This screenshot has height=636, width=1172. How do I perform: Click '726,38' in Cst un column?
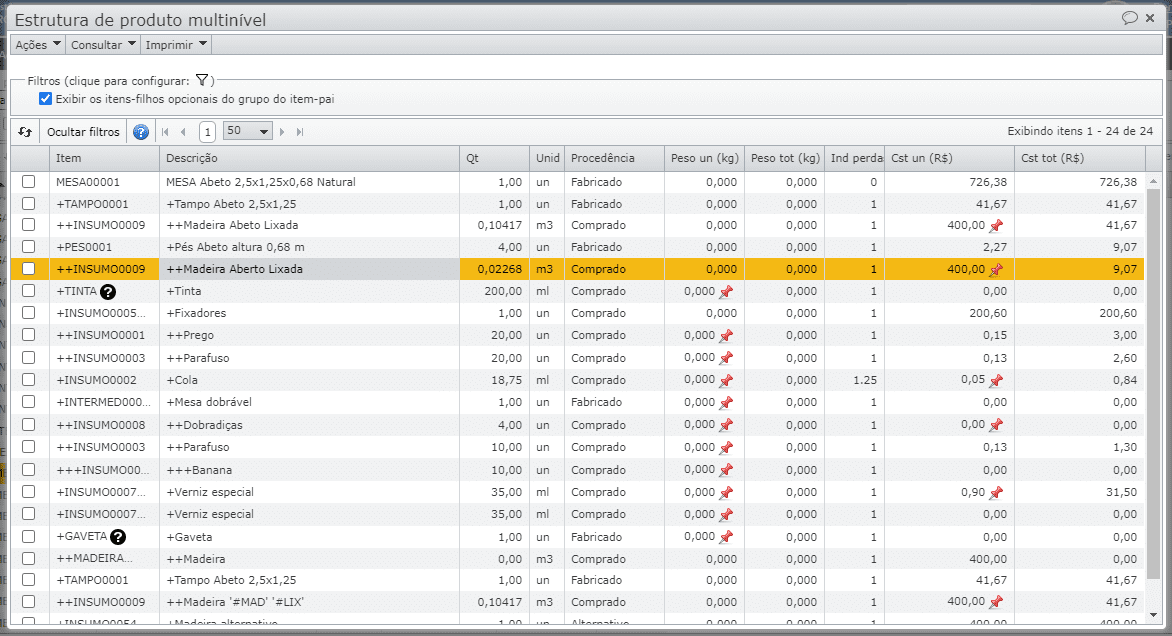(988, 182)
